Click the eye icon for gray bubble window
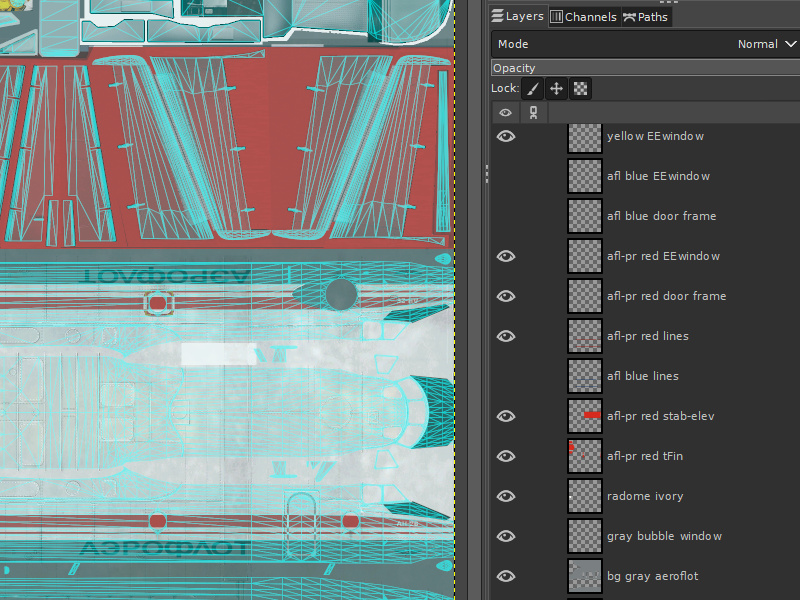This screenshot has height=600, width=800. (506, 536)
